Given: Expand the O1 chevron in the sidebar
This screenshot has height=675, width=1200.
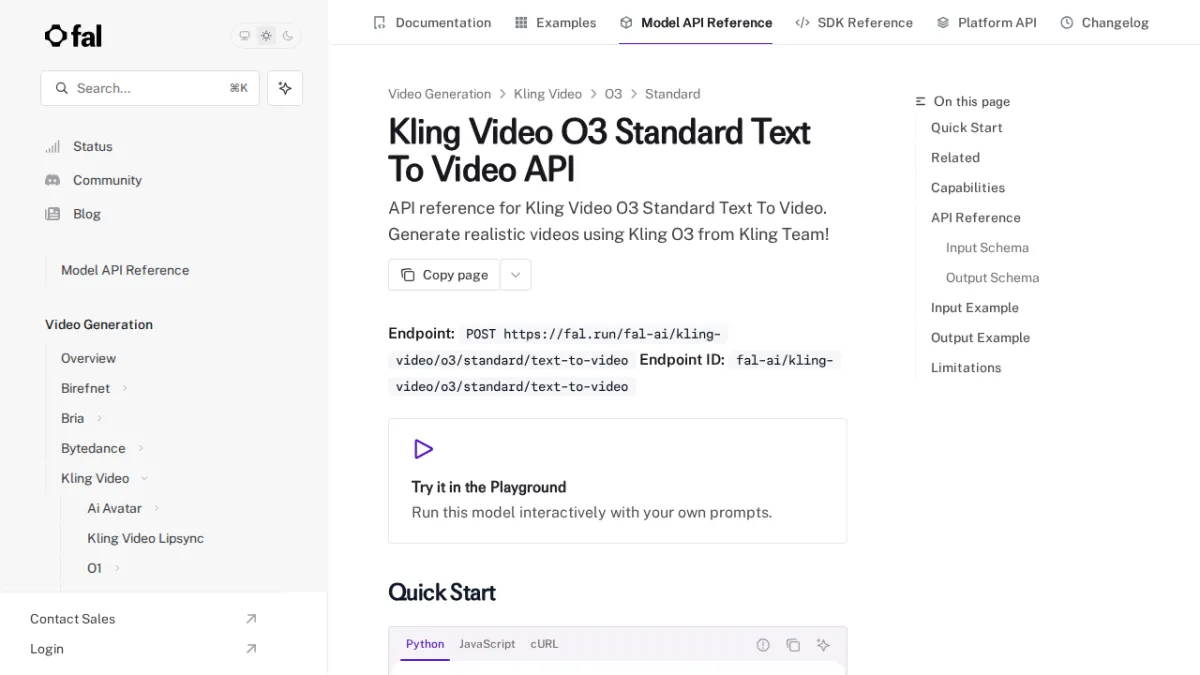Looking at the screenshot, I should tap(117, 568).
